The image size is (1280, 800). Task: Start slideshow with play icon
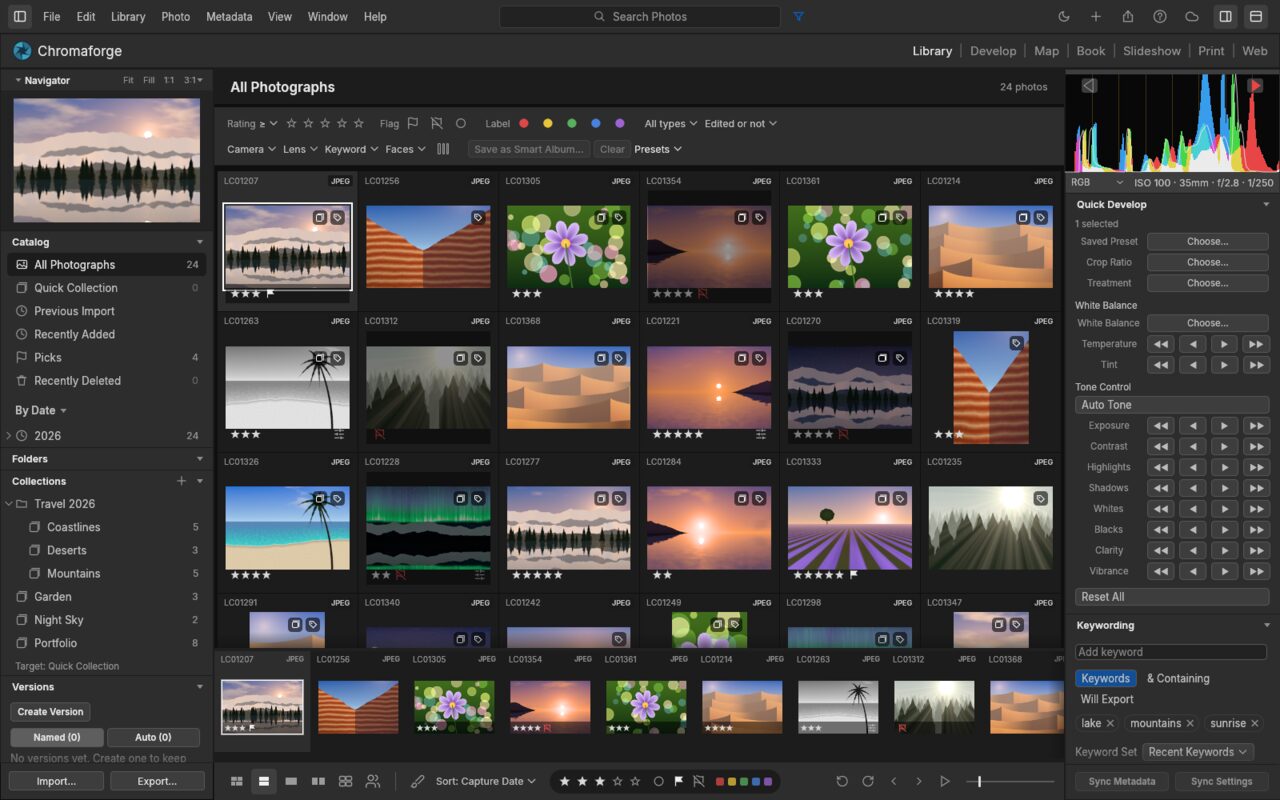click(945, 781)
